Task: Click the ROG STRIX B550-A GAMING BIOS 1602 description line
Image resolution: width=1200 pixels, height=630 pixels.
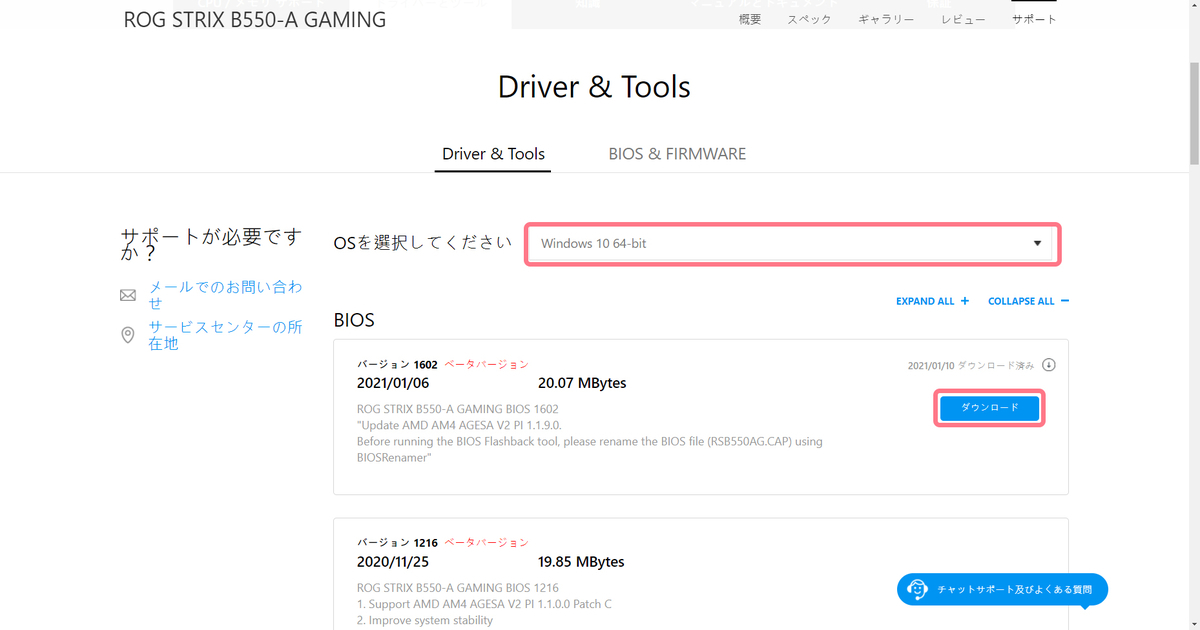Action: (458, 409)
